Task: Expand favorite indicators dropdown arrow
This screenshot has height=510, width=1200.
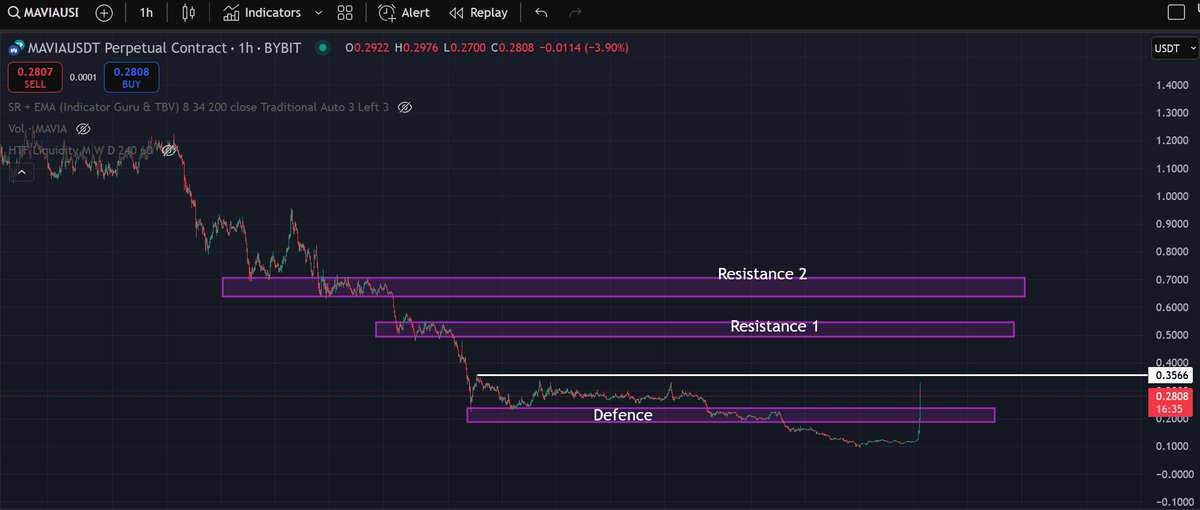Action: 318,13
